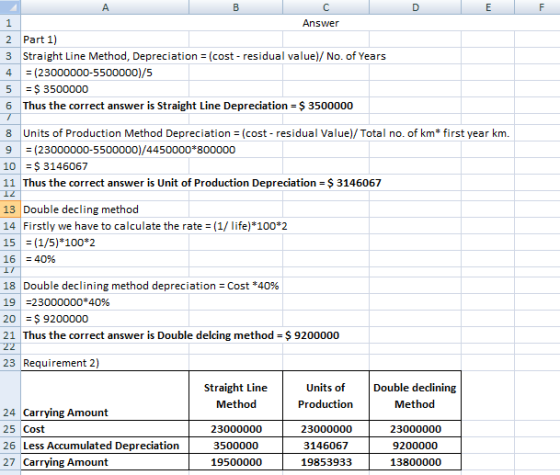
Task: Click carrying amount 13800000
Action: (x=416, y=462)
